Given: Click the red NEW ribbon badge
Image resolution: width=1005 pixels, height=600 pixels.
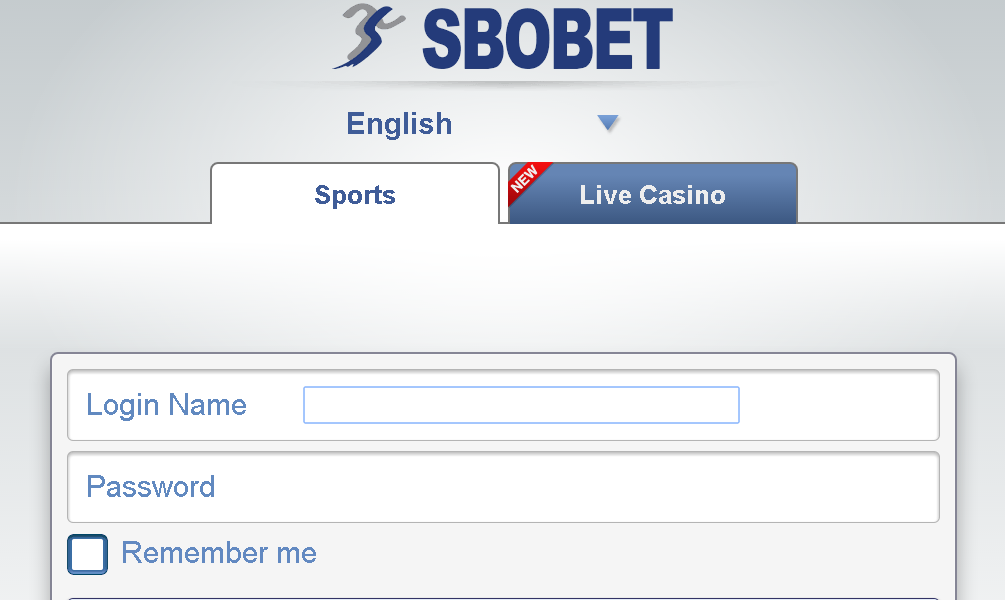Looking at the screenshot, I should coord(525,180).
